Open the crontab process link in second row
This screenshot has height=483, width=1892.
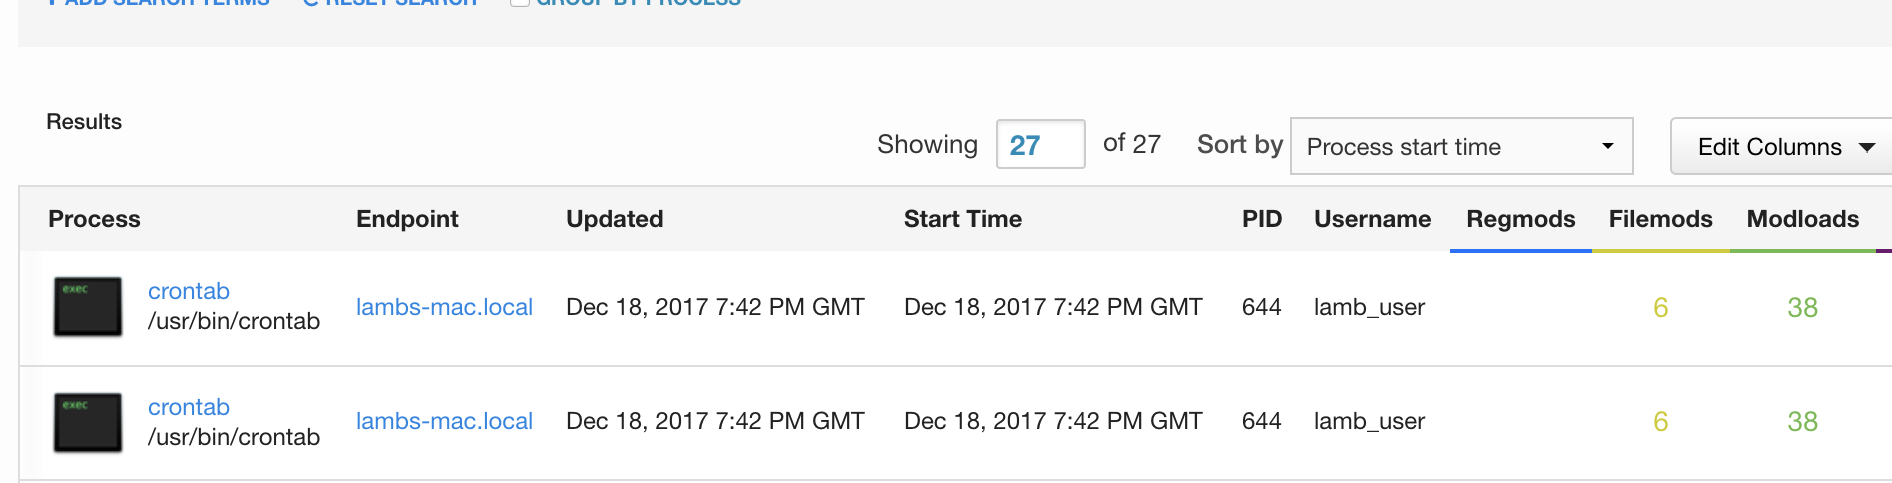point(189,407)
